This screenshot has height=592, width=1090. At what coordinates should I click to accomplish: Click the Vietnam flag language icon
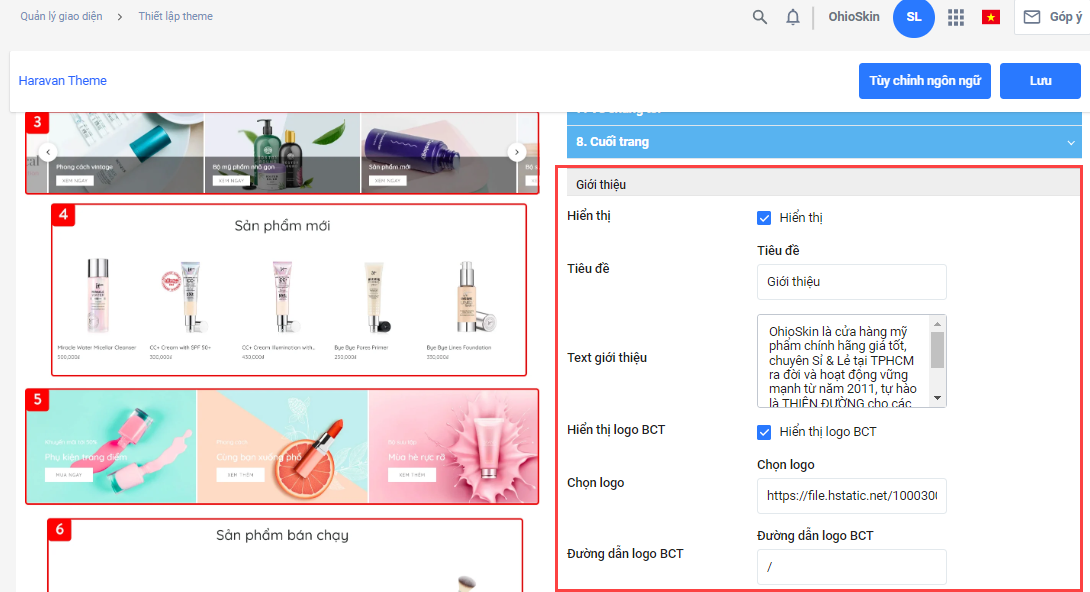coord(991,17)
